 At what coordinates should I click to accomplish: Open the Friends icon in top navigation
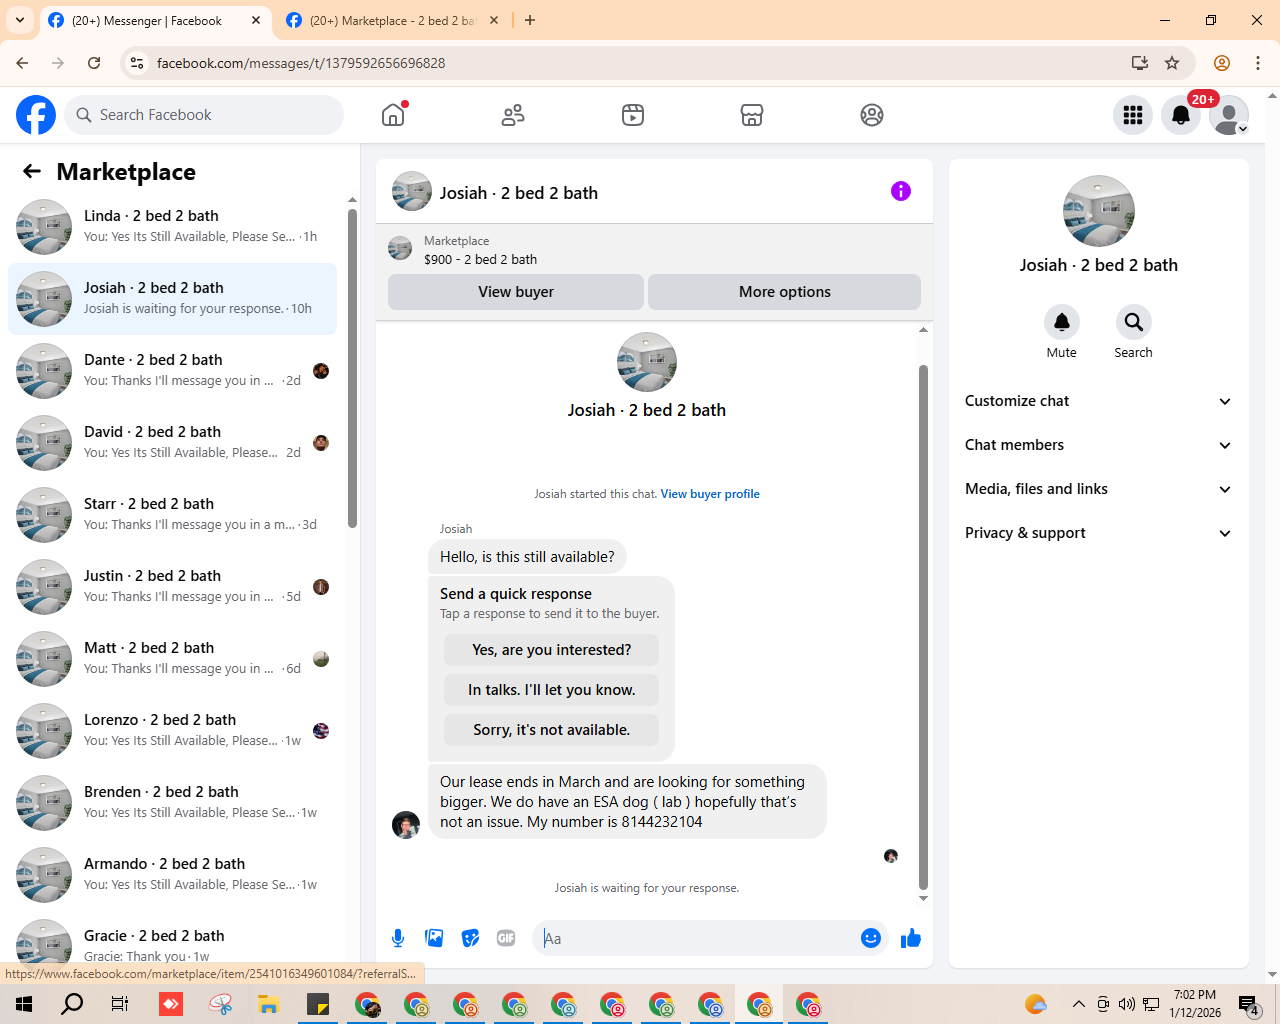point(513,115)
